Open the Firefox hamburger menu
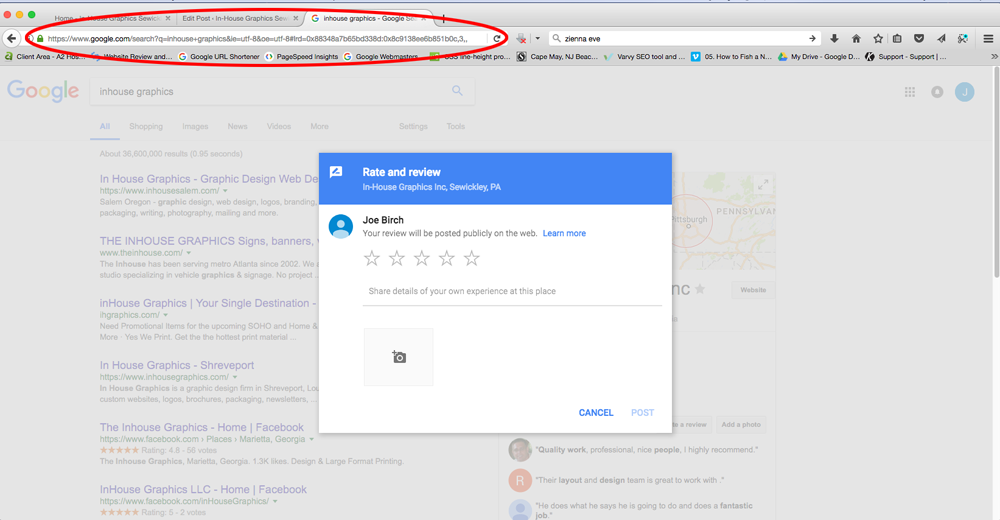1000x520 pixels. 988,39
